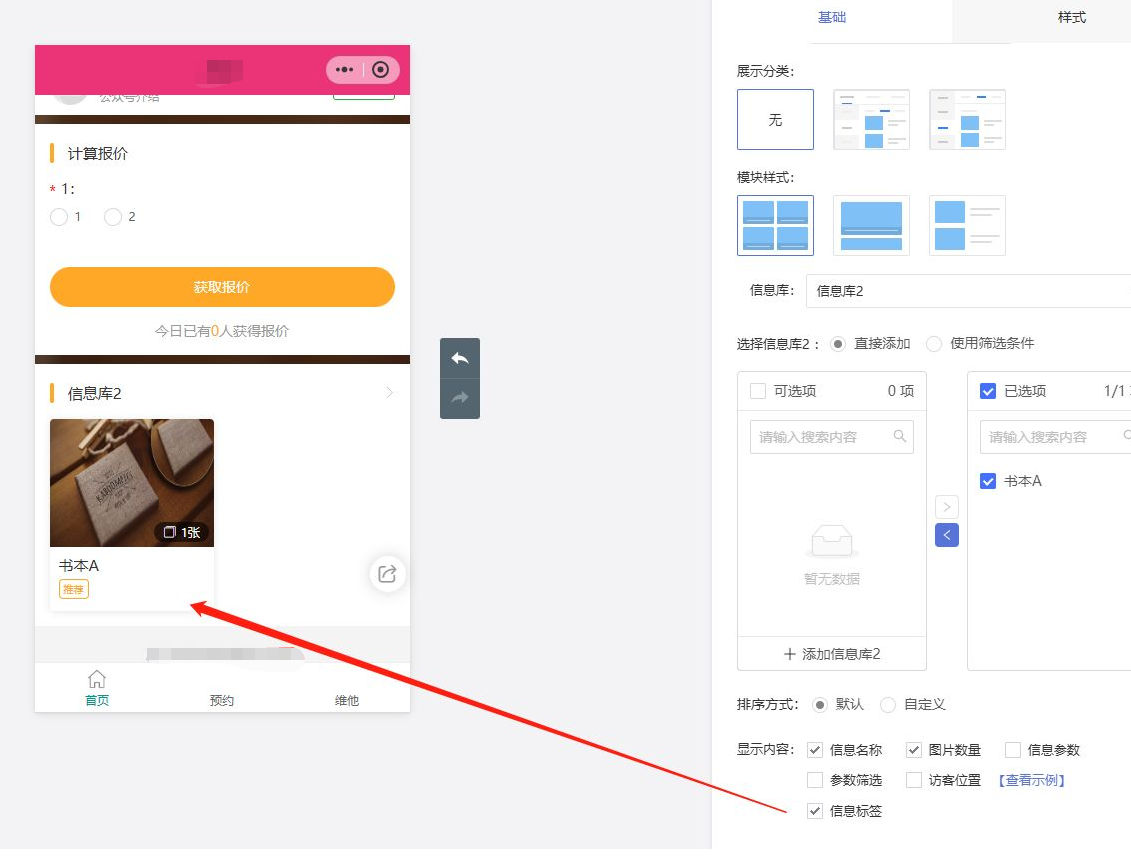Image resolution: width=1131 pixels, height=856 pixels.
Task: Click the 计算报价 section heading
Action: 97,154
